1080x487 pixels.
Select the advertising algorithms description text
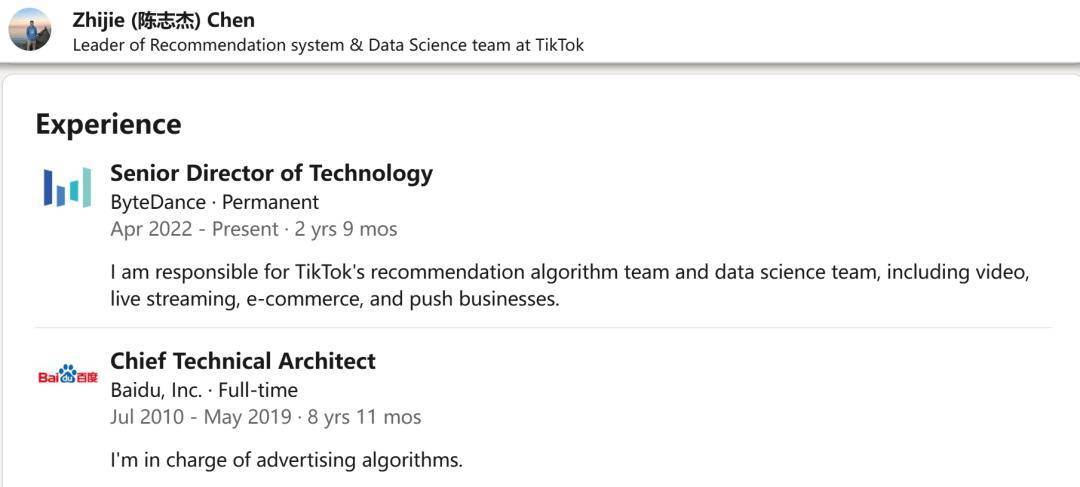tap(287, 460)
